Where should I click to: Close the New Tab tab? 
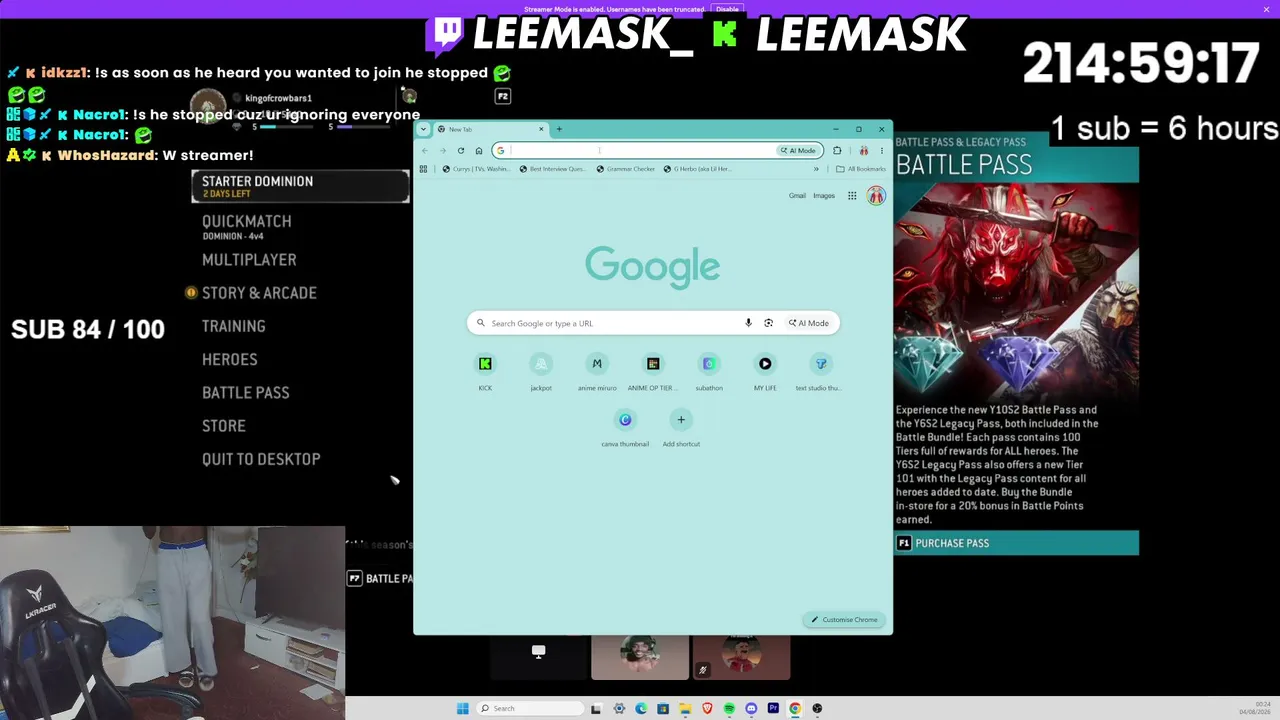point(541,129)
